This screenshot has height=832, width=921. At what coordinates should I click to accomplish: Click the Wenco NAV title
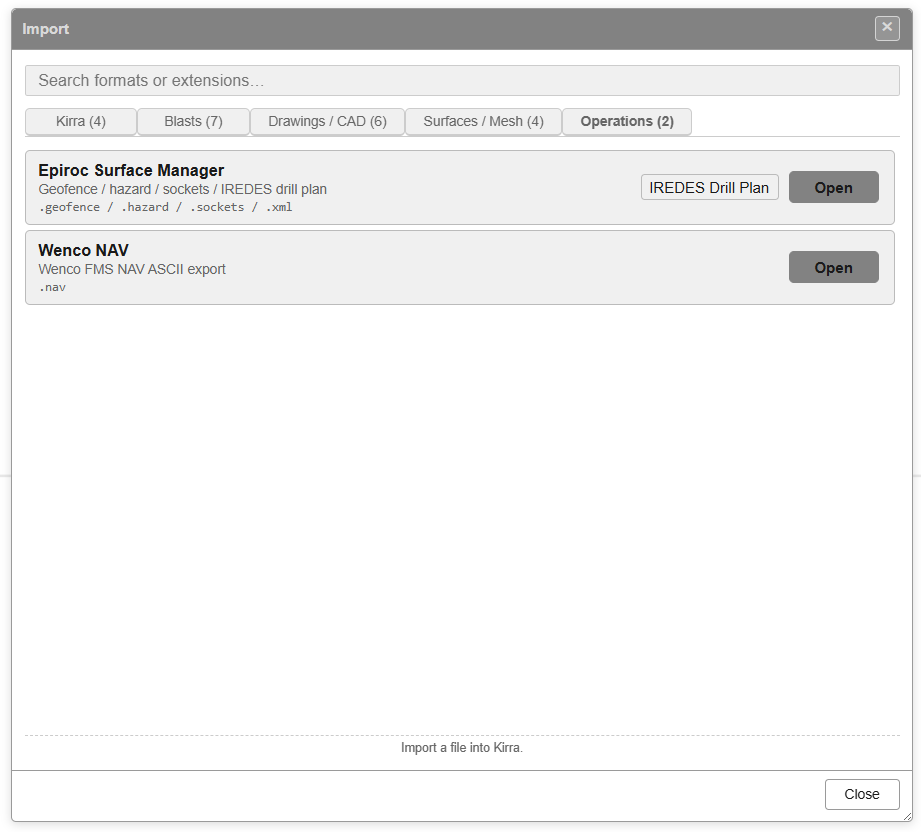point(83,250)
